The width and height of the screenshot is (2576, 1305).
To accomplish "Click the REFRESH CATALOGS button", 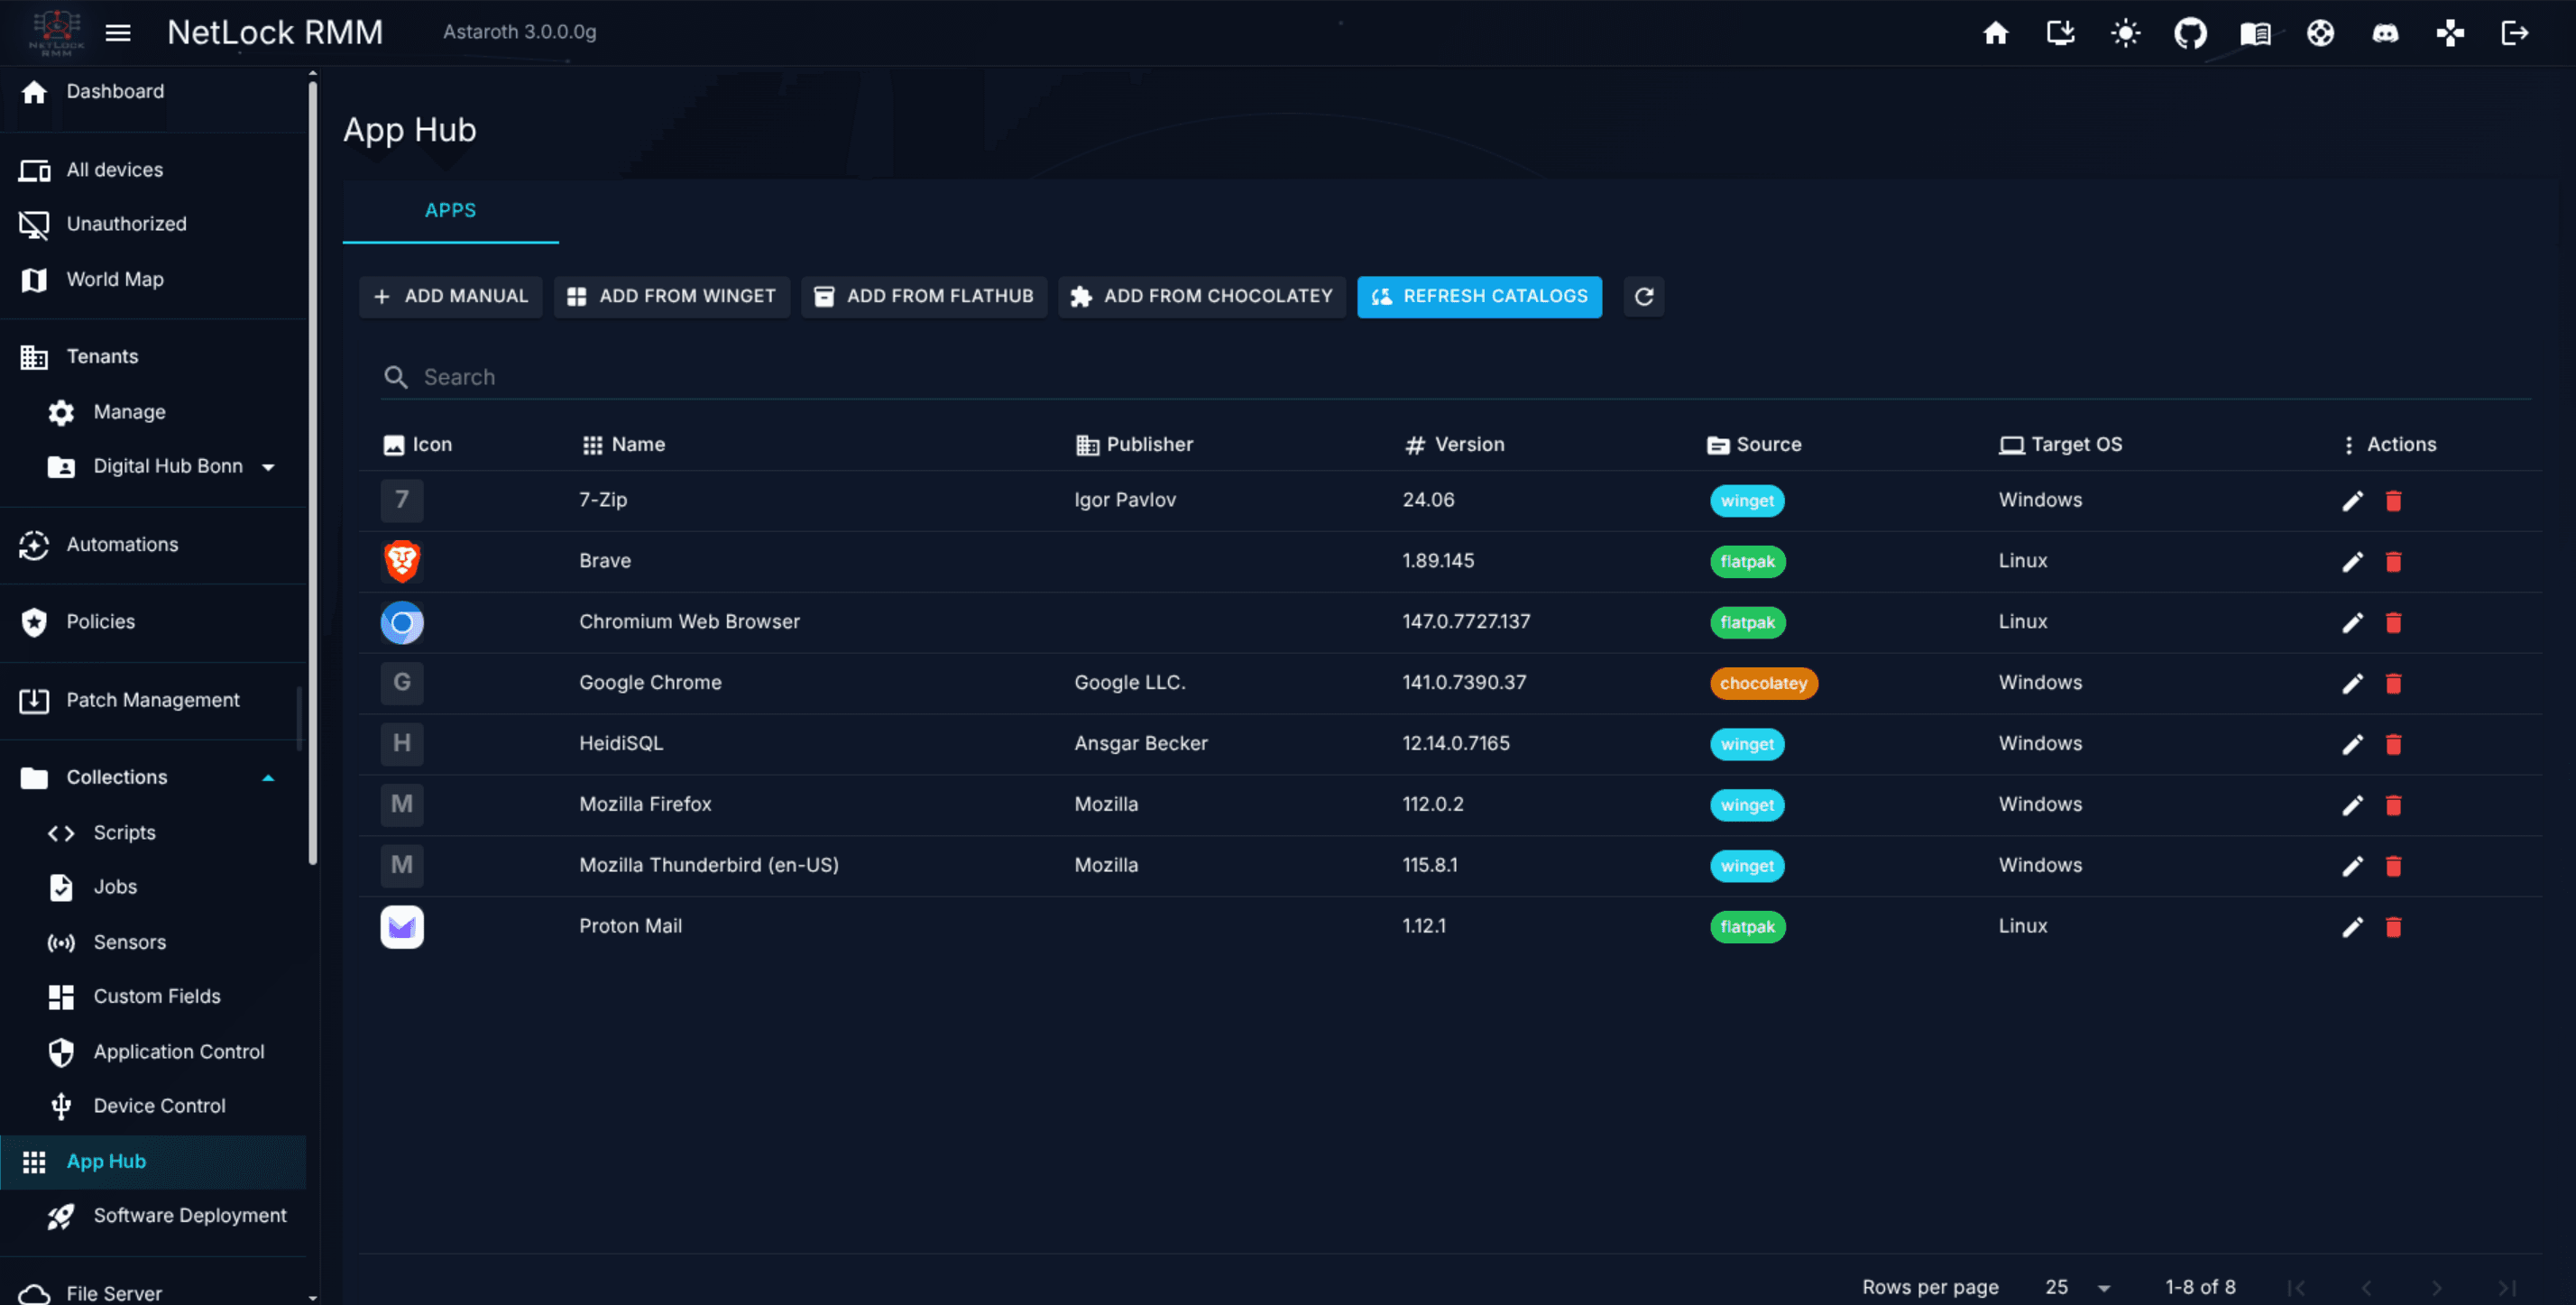I will (1479, 297).
